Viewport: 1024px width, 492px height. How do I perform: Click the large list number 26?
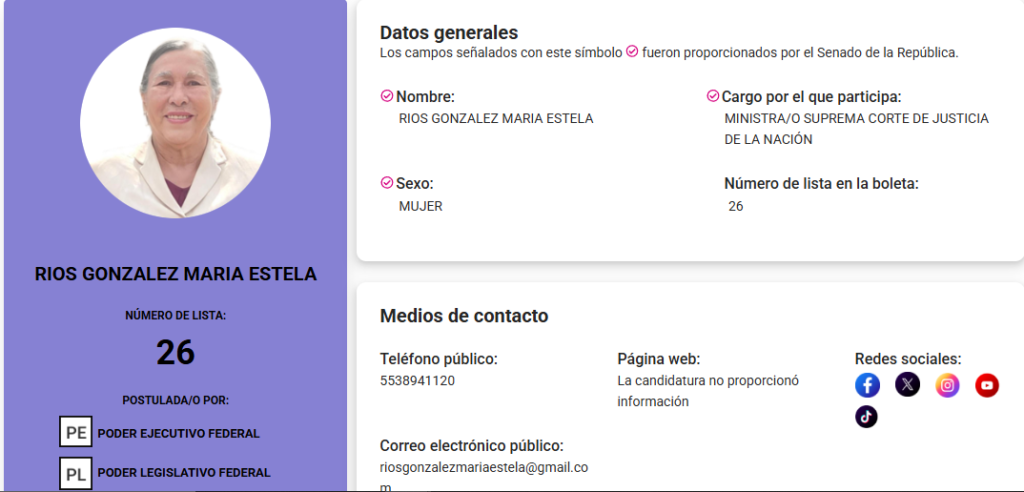176,353
